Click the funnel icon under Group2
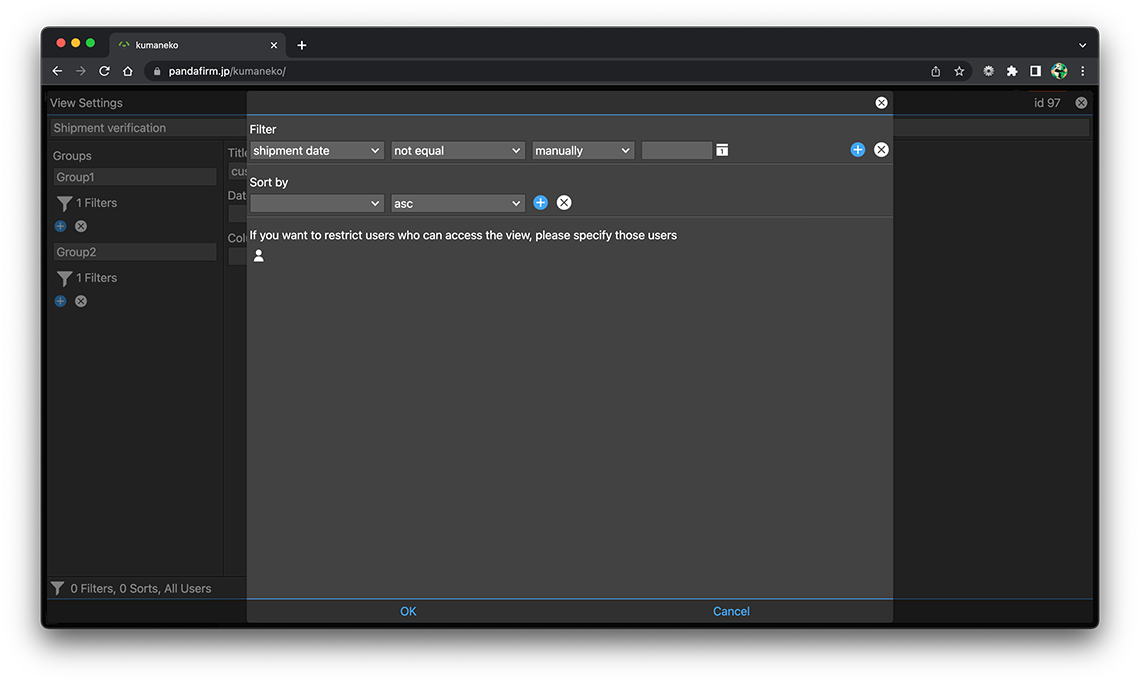Image resolution: width=1140 pixels, height=683 pixels. [x=64, y=278]
